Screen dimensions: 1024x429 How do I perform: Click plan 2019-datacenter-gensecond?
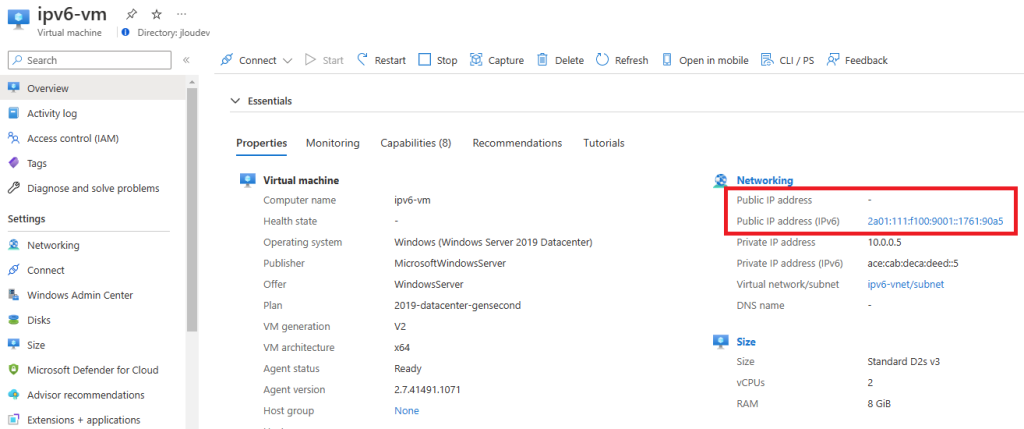(458, 305)
